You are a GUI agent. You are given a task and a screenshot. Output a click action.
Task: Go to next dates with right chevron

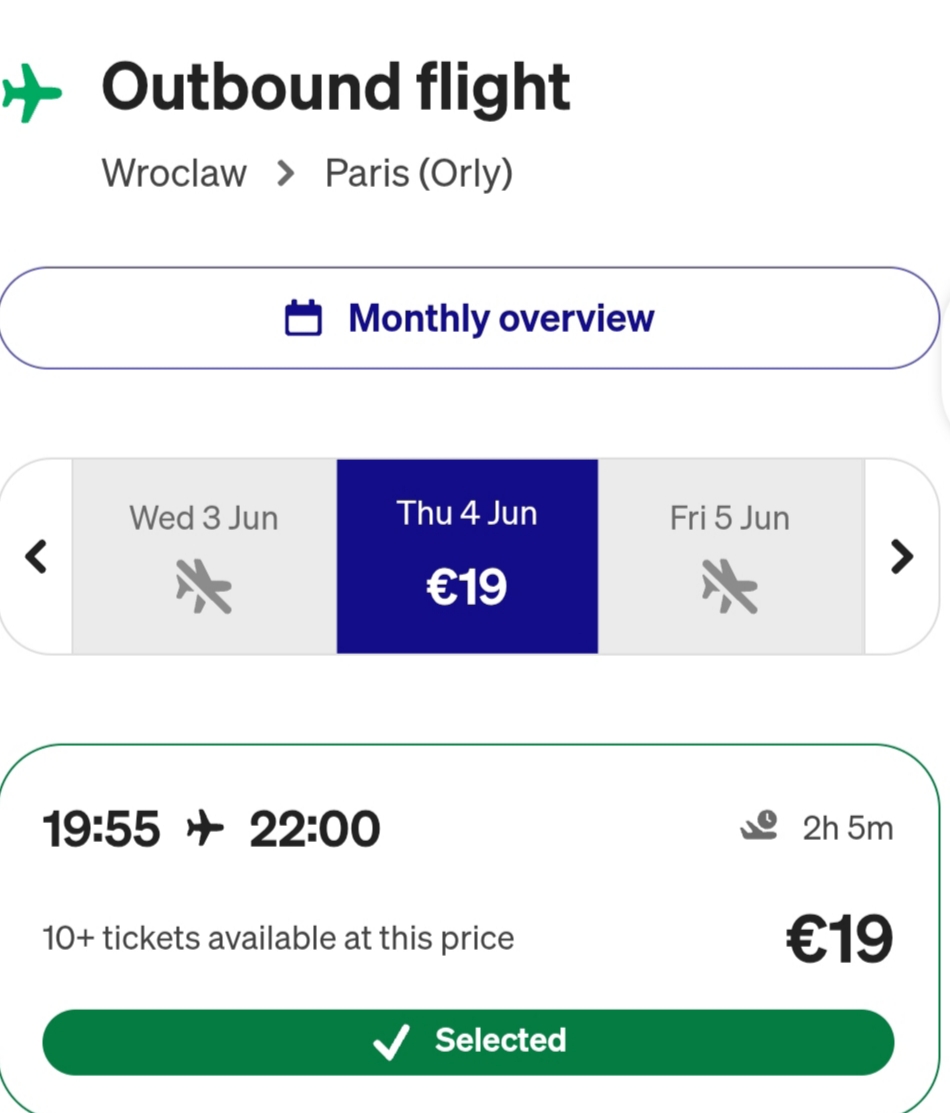point(902,556)
